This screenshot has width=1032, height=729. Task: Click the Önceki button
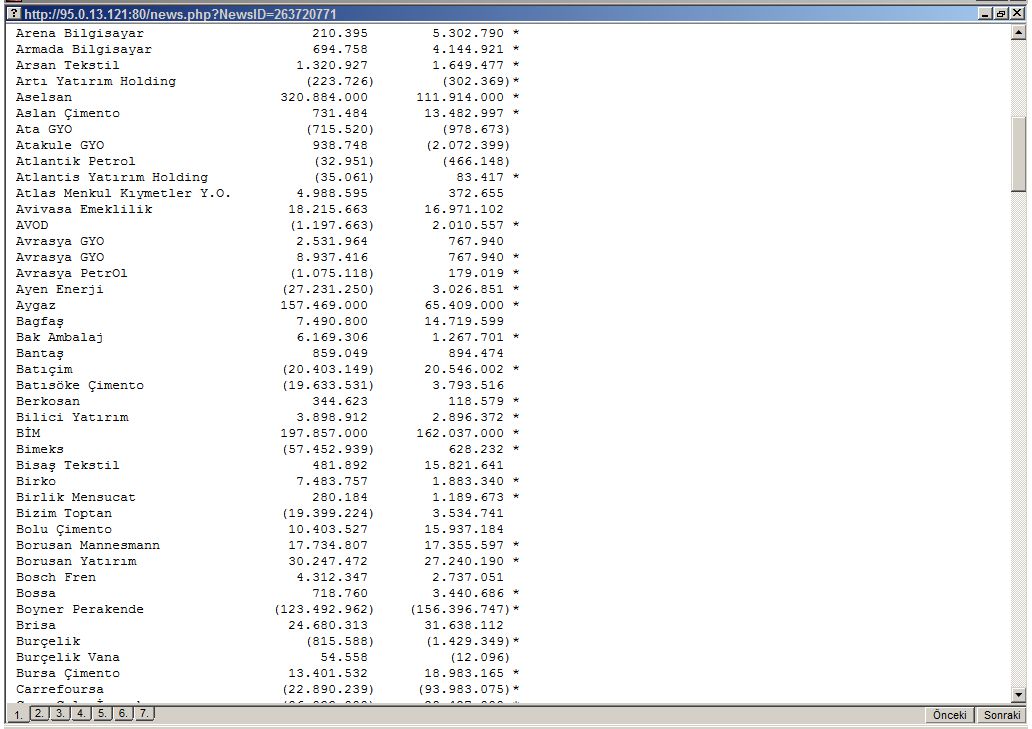[x=950, y=715]
